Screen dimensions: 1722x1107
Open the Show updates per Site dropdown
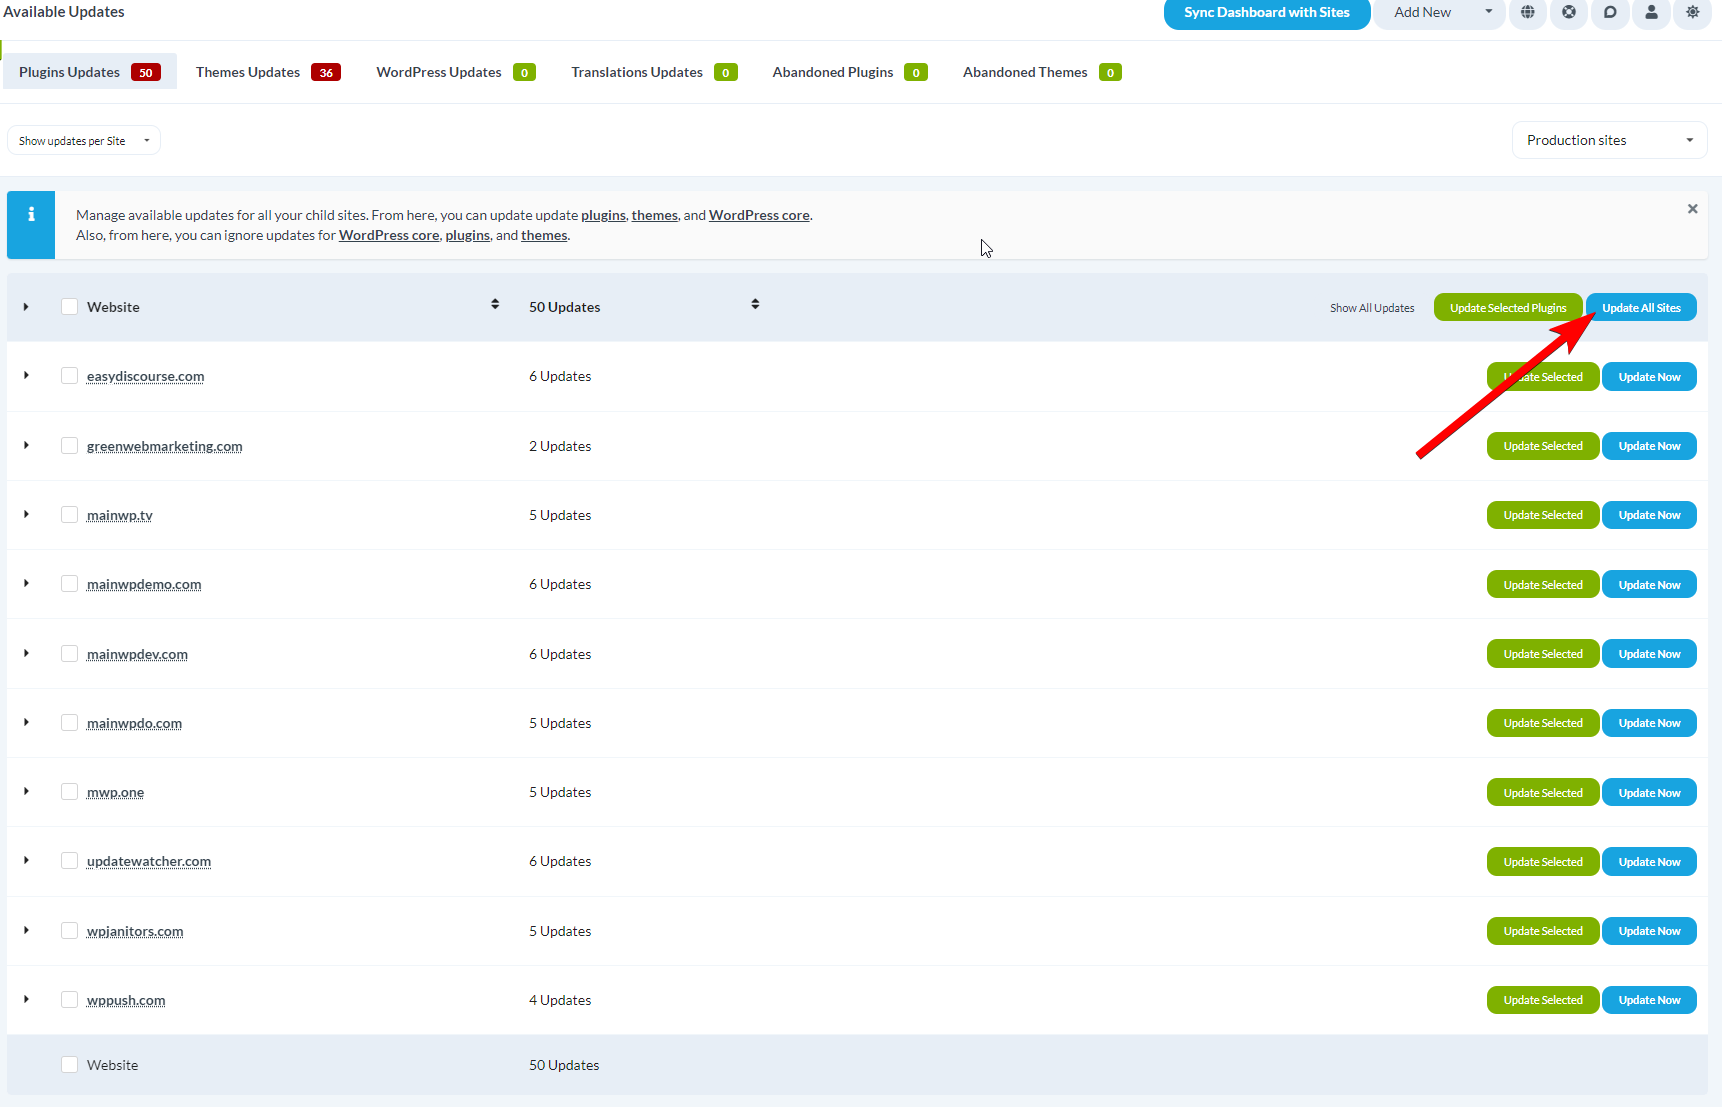point(83,140)
